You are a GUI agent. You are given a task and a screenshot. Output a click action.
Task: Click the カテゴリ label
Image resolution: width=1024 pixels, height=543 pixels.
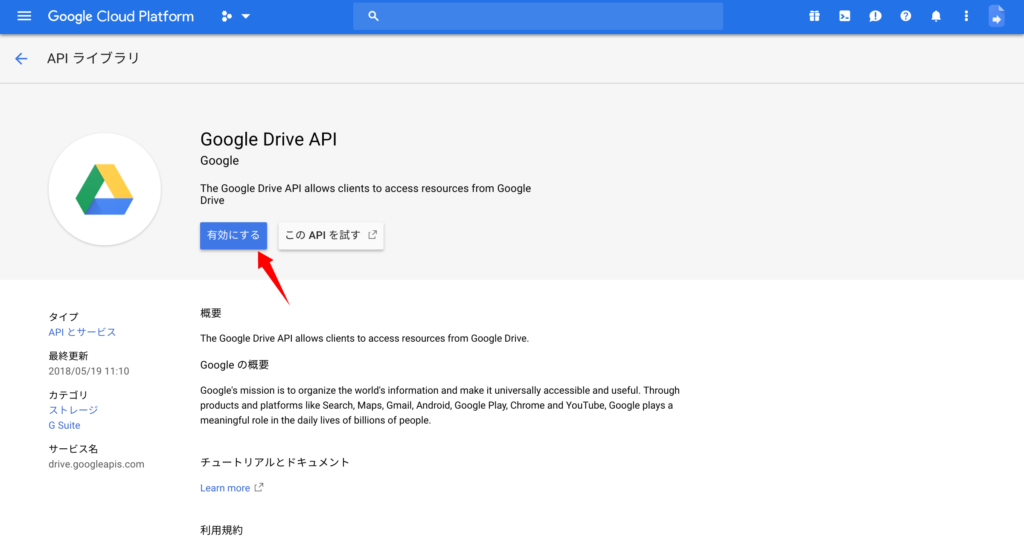(68, 395)
